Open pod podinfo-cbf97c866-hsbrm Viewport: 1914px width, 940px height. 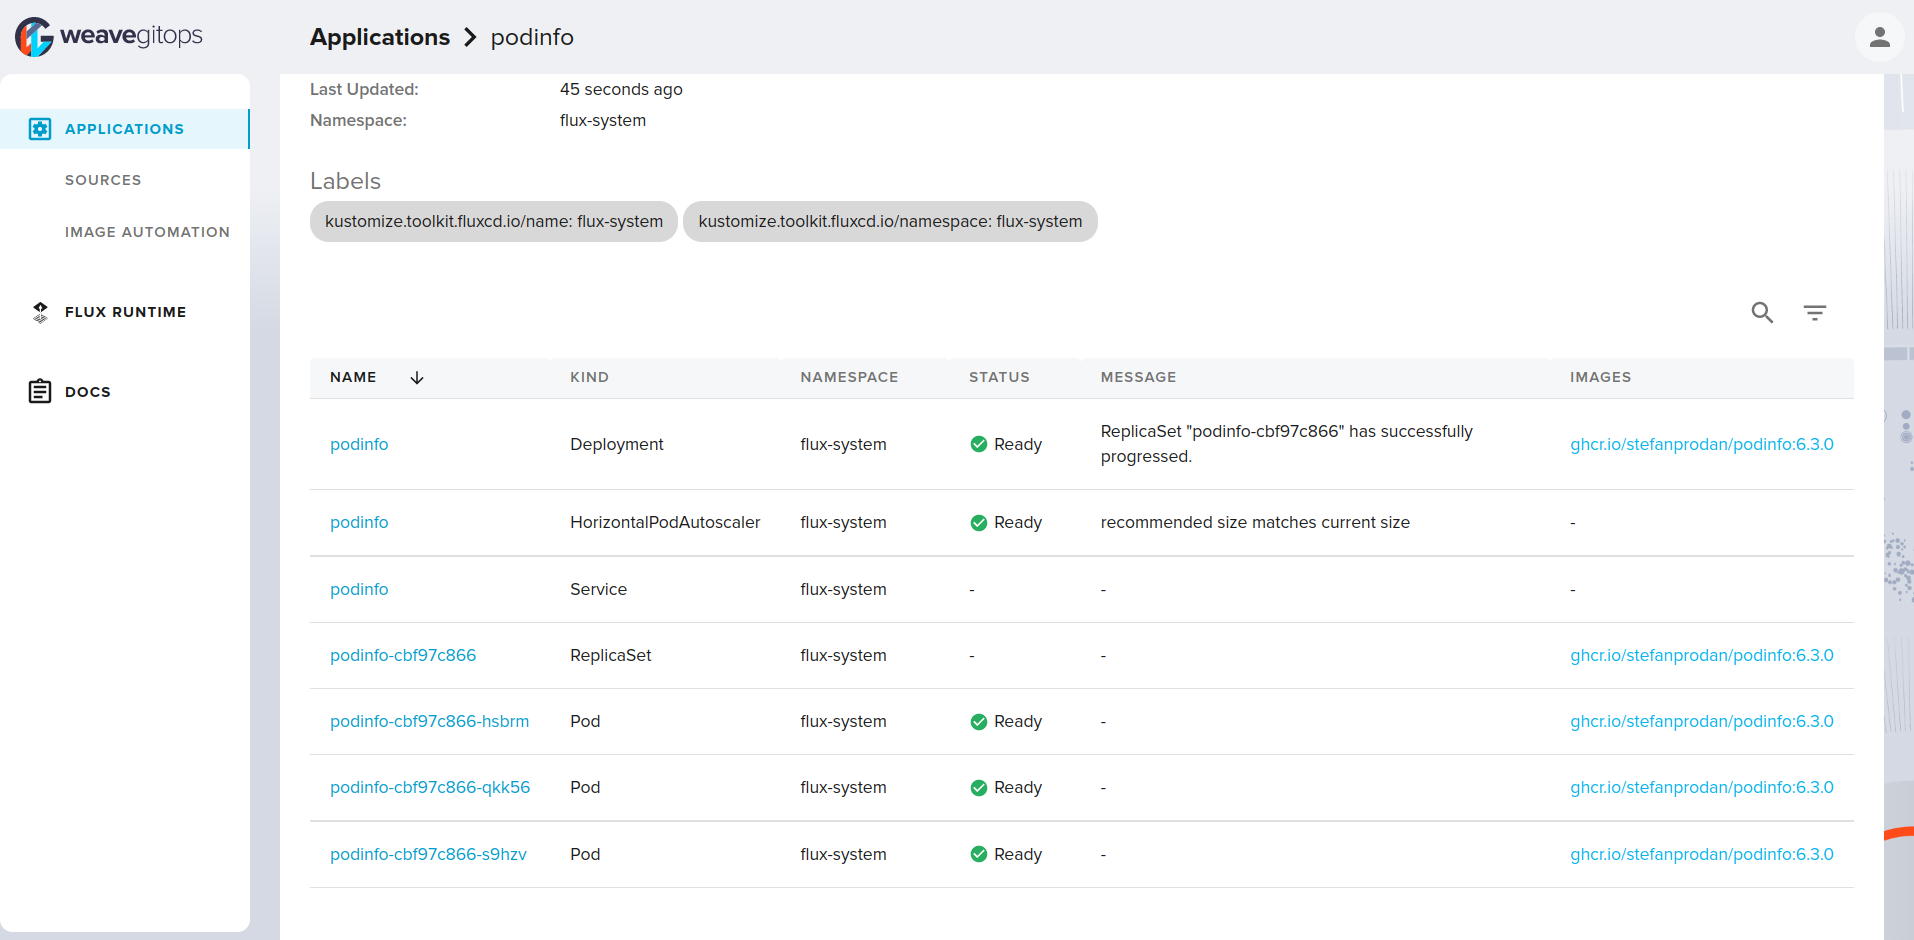(x=430, y=721)
